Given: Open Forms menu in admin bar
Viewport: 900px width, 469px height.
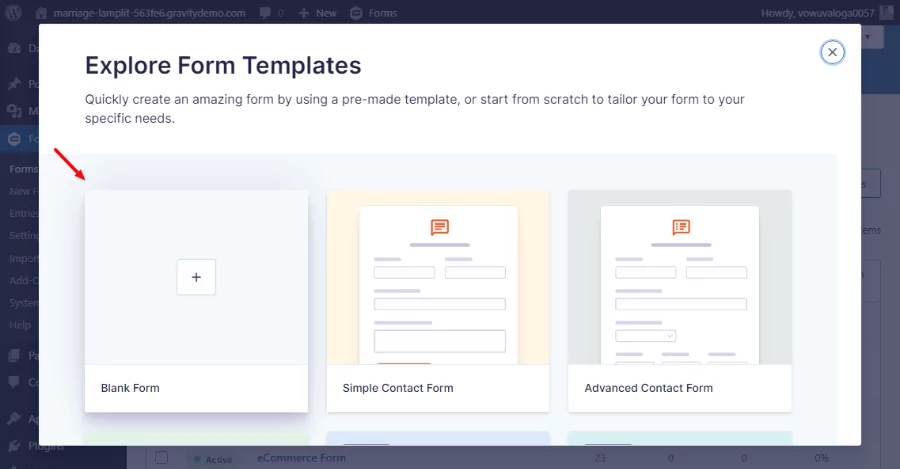Looking at the screenshot, I should click(x=374, y=13).
